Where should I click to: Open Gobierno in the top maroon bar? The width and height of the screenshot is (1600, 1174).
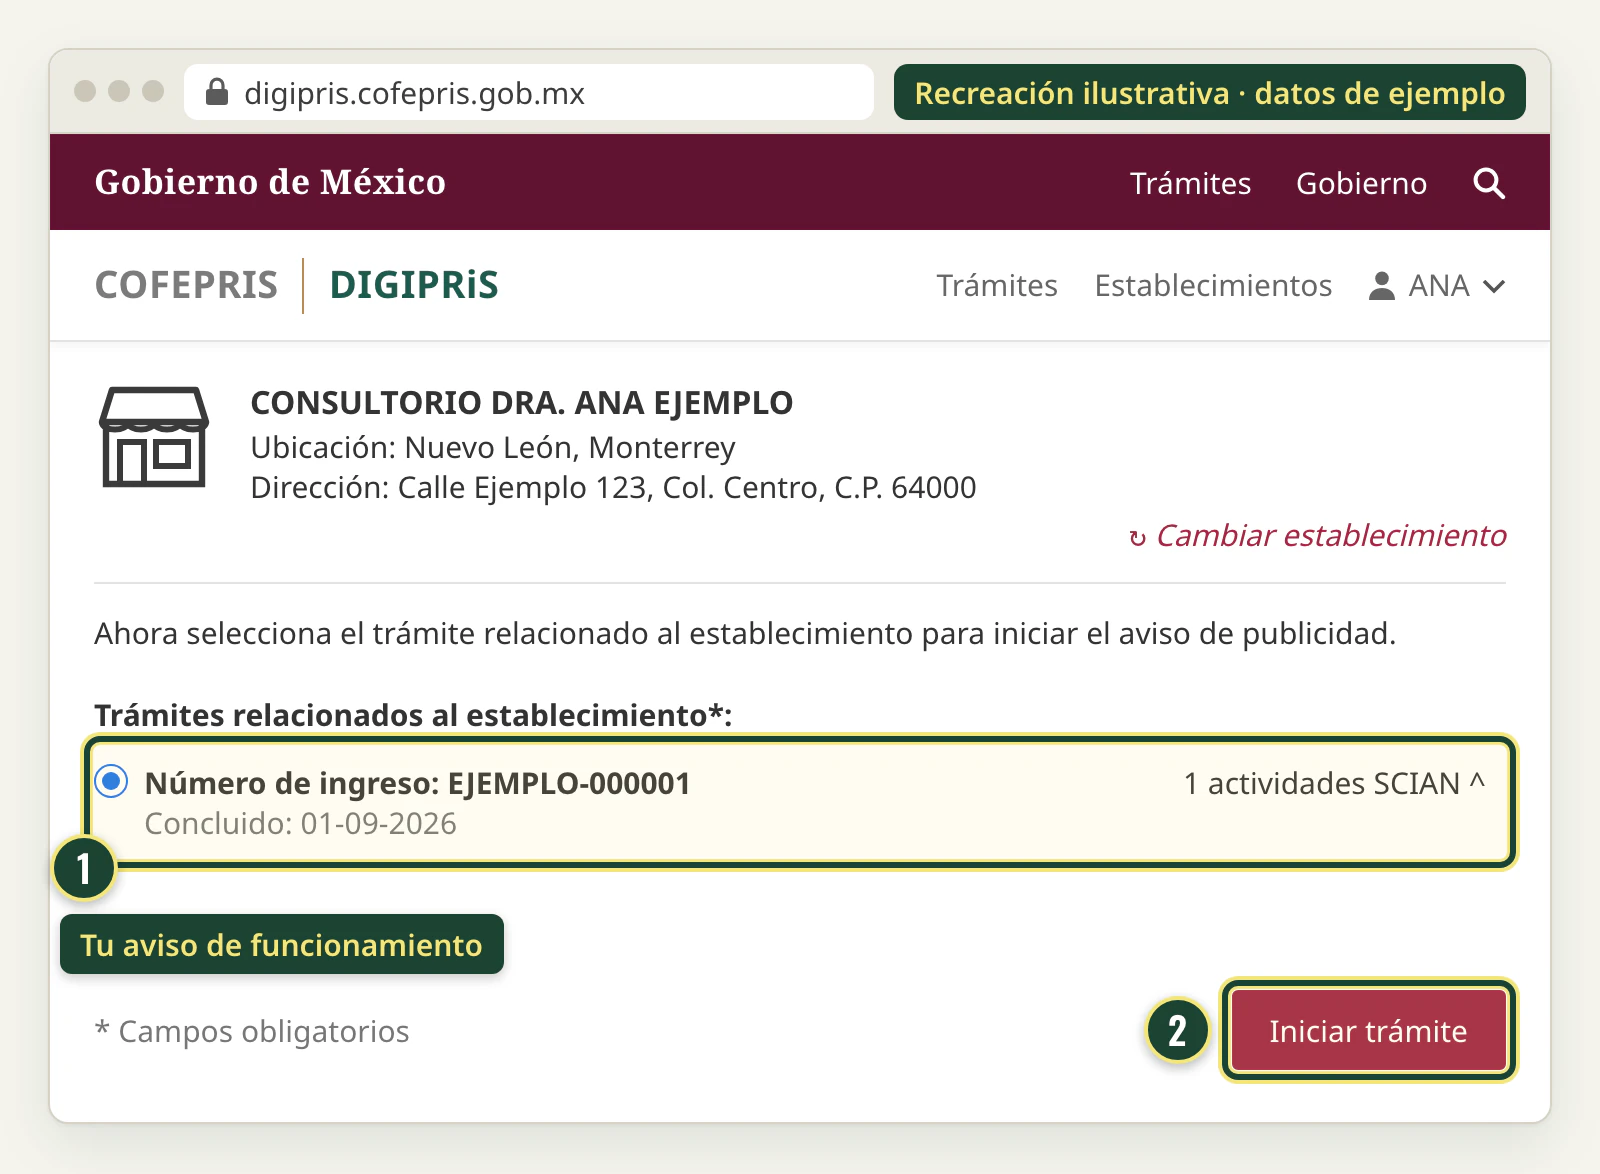pyautogui.click(x=1361, y=183)
